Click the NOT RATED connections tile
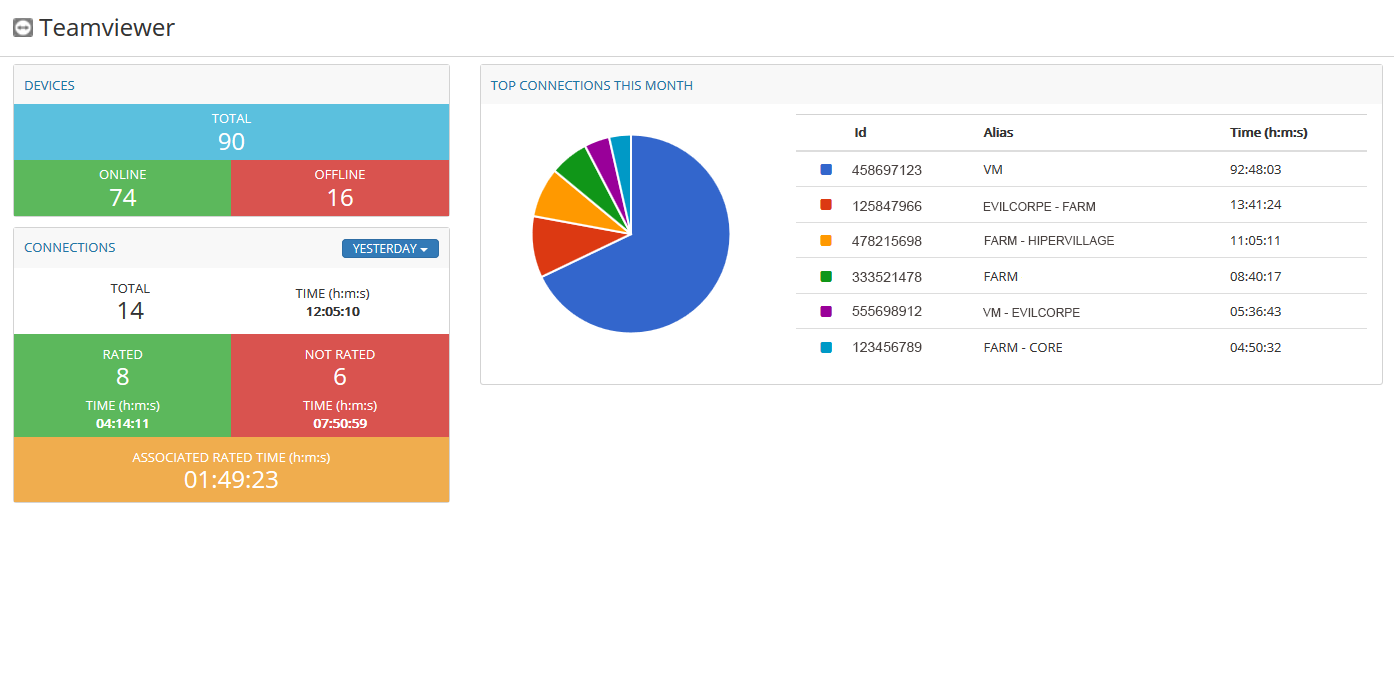 tap(340, 385)
